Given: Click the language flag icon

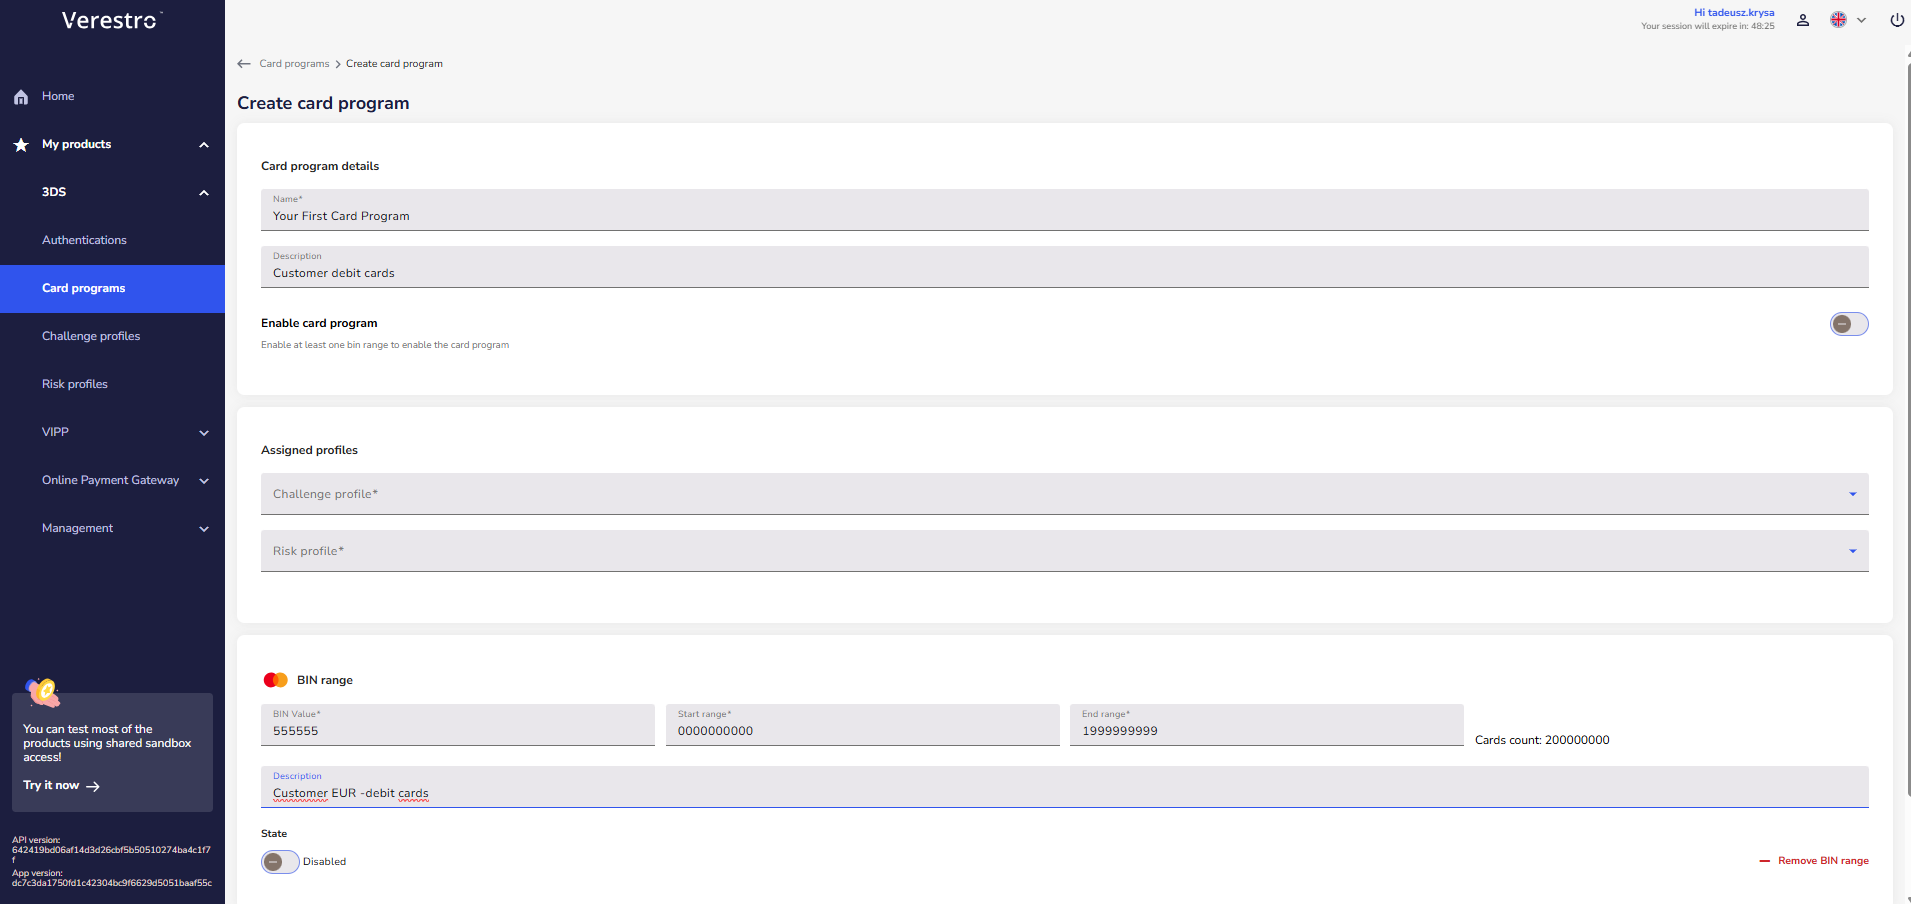Looking at the screenshot, I should pyautogui.click(x=1838, y=20).
